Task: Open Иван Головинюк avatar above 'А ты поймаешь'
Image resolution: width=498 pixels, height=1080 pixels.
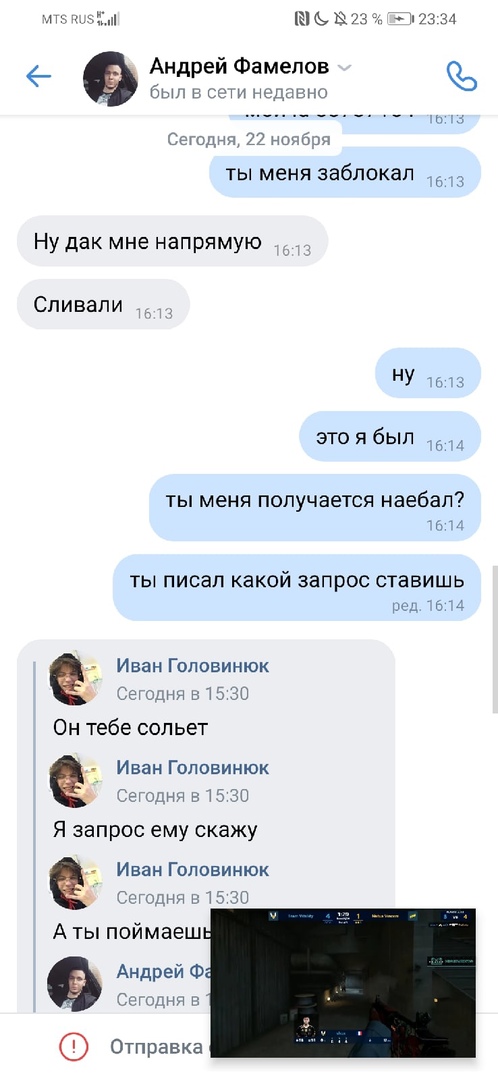Action: click(x=74, y=882)
